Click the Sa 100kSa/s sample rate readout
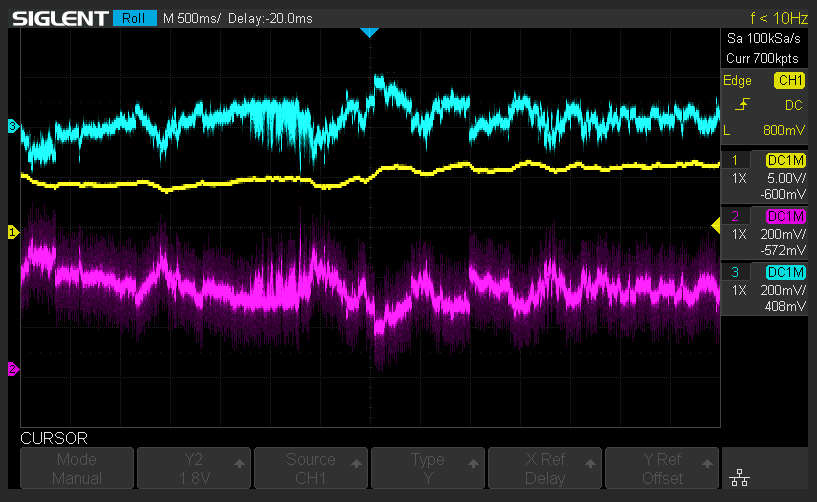 (763, 39)
